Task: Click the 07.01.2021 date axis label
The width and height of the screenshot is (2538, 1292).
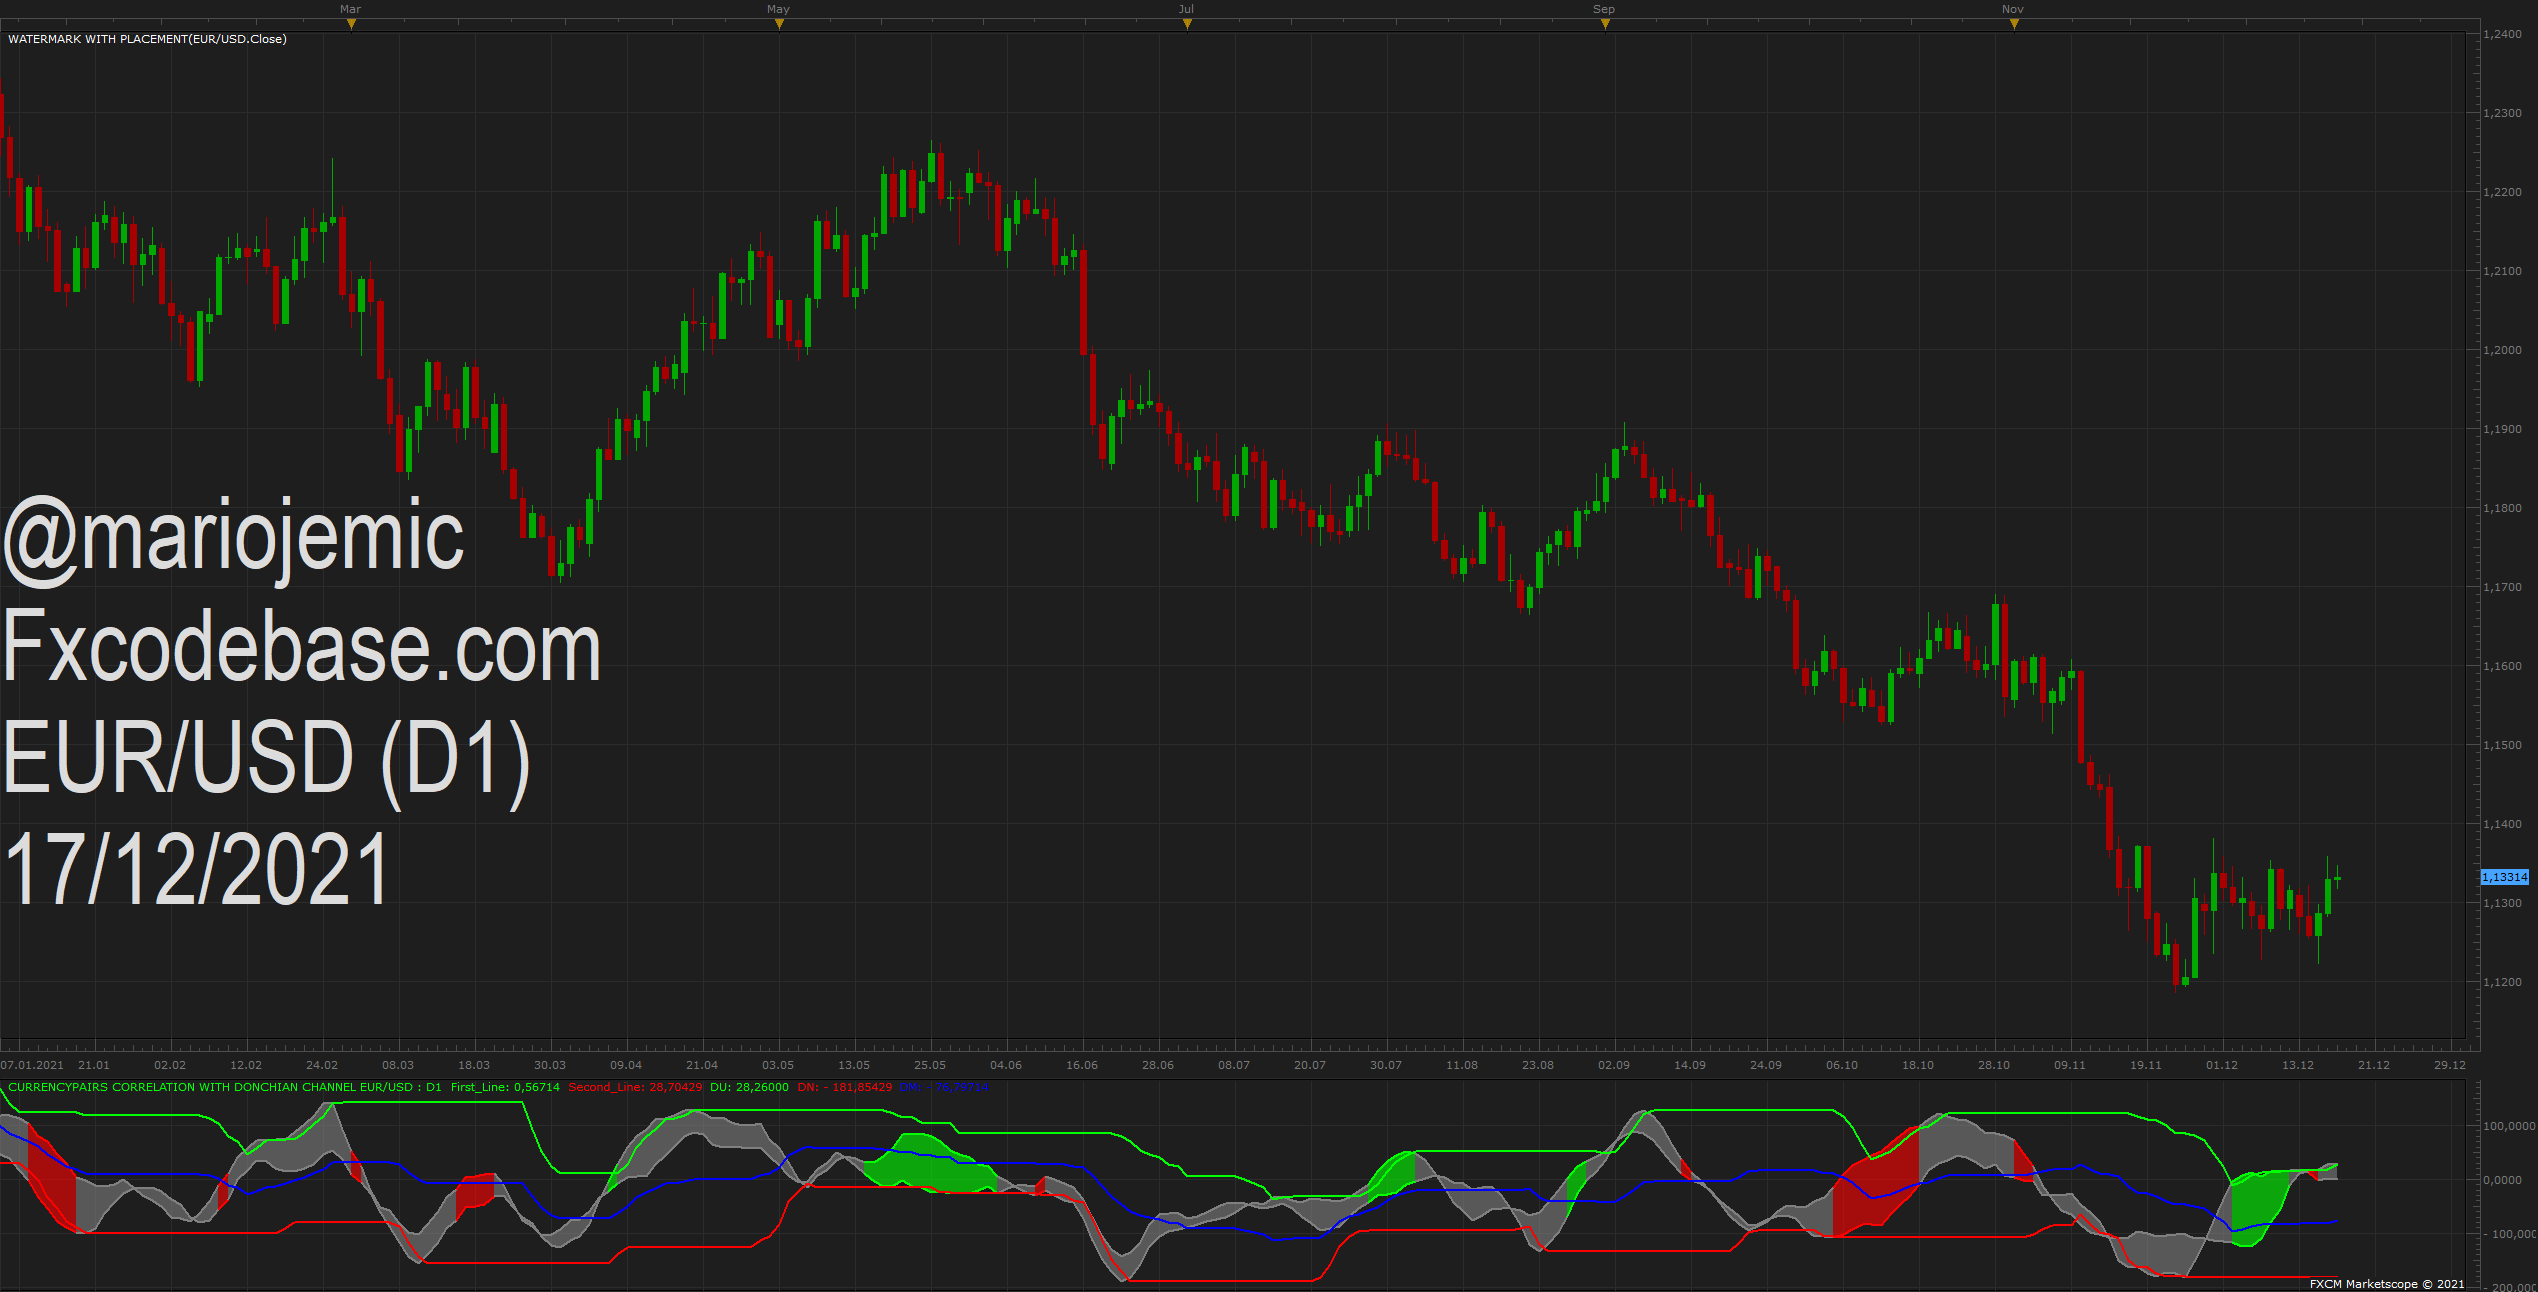Action: click(x=32, y=1065)
